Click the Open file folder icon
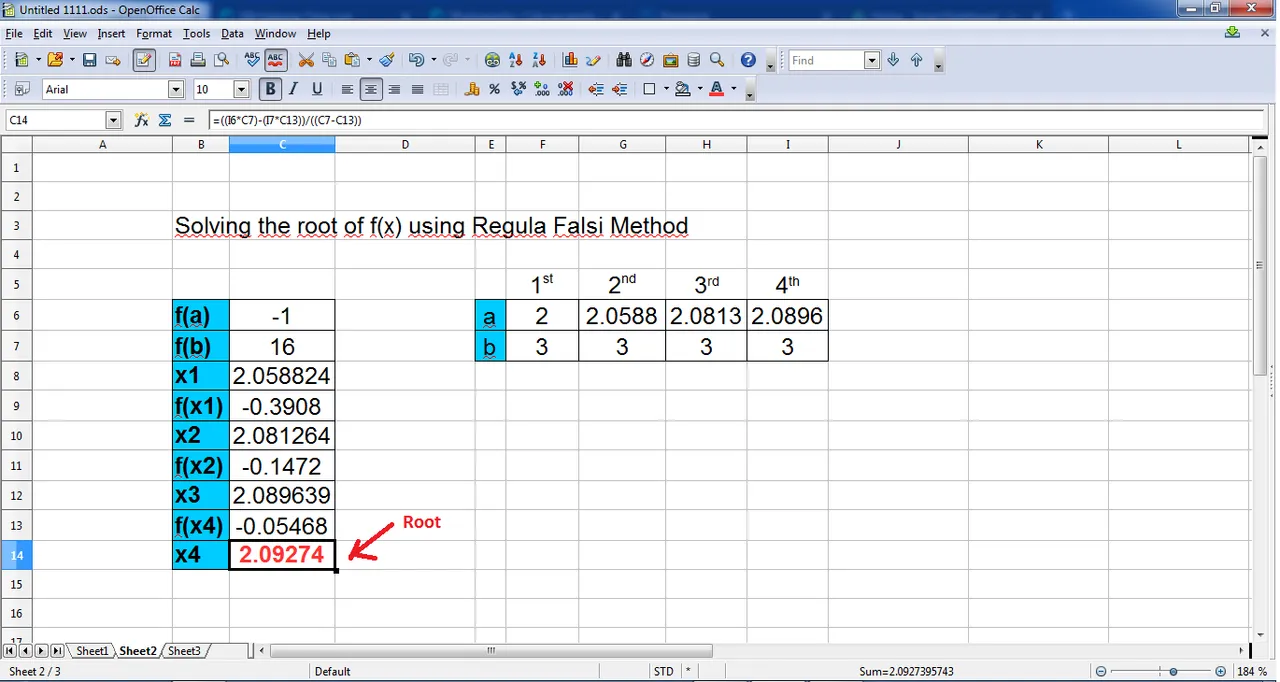 (x=55, y=61)
